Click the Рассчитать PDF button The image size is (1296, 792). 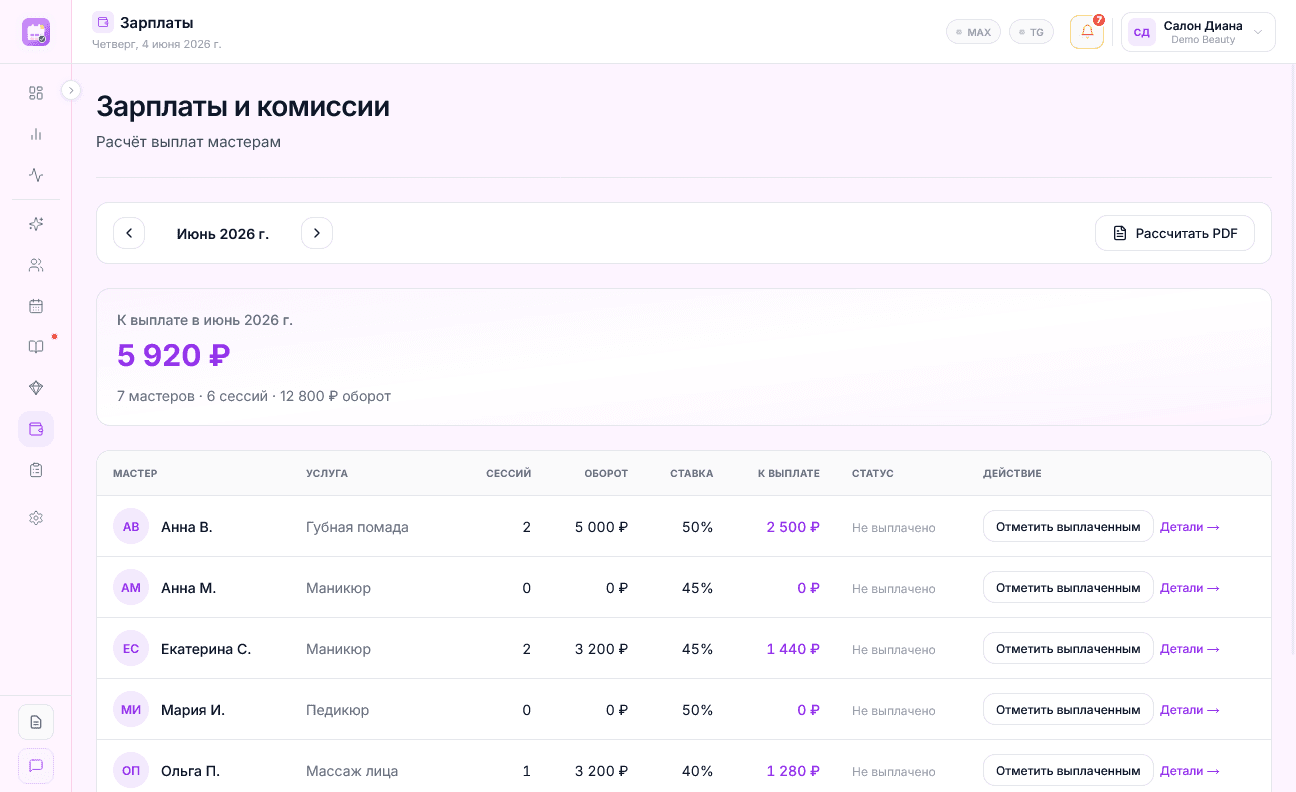pos(1175,233)
